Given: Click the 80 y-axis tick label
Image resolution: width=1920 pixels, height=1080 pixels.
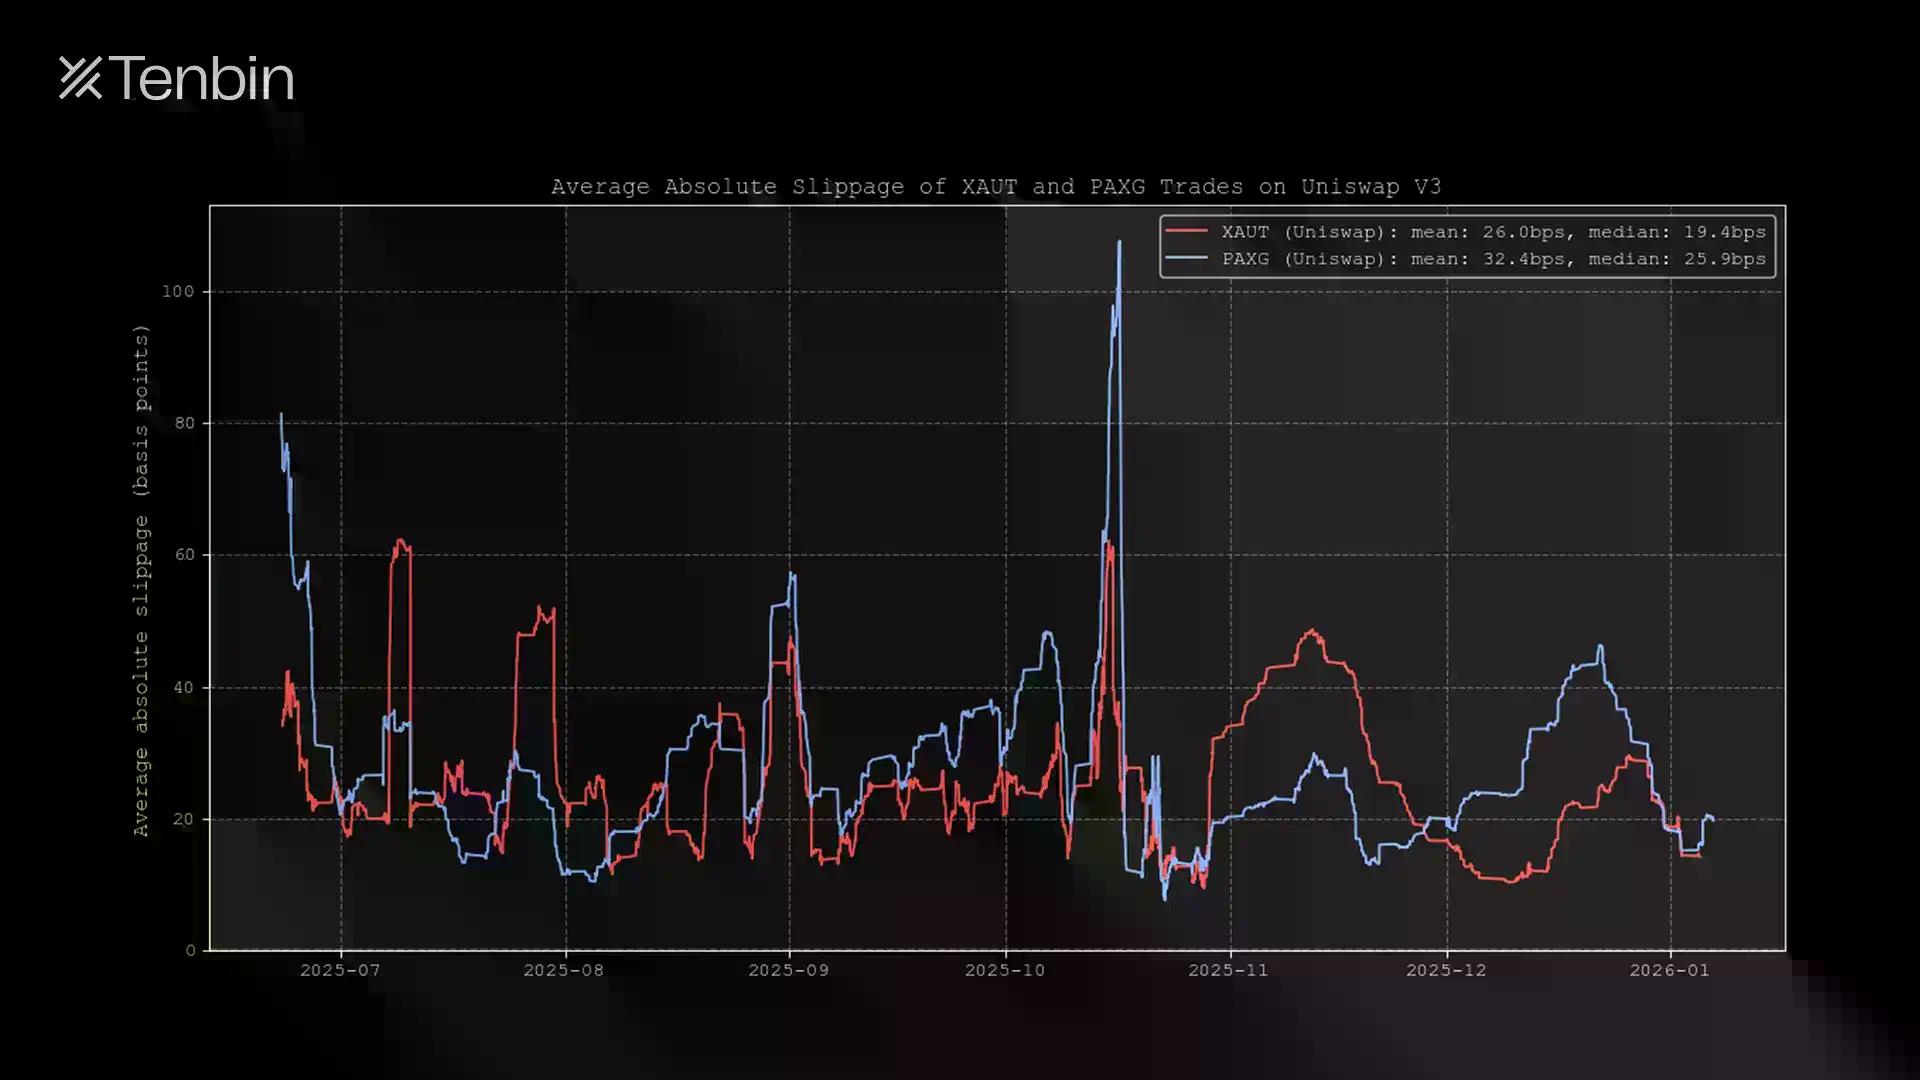Looking at the screenshot, I should point(184,423).
